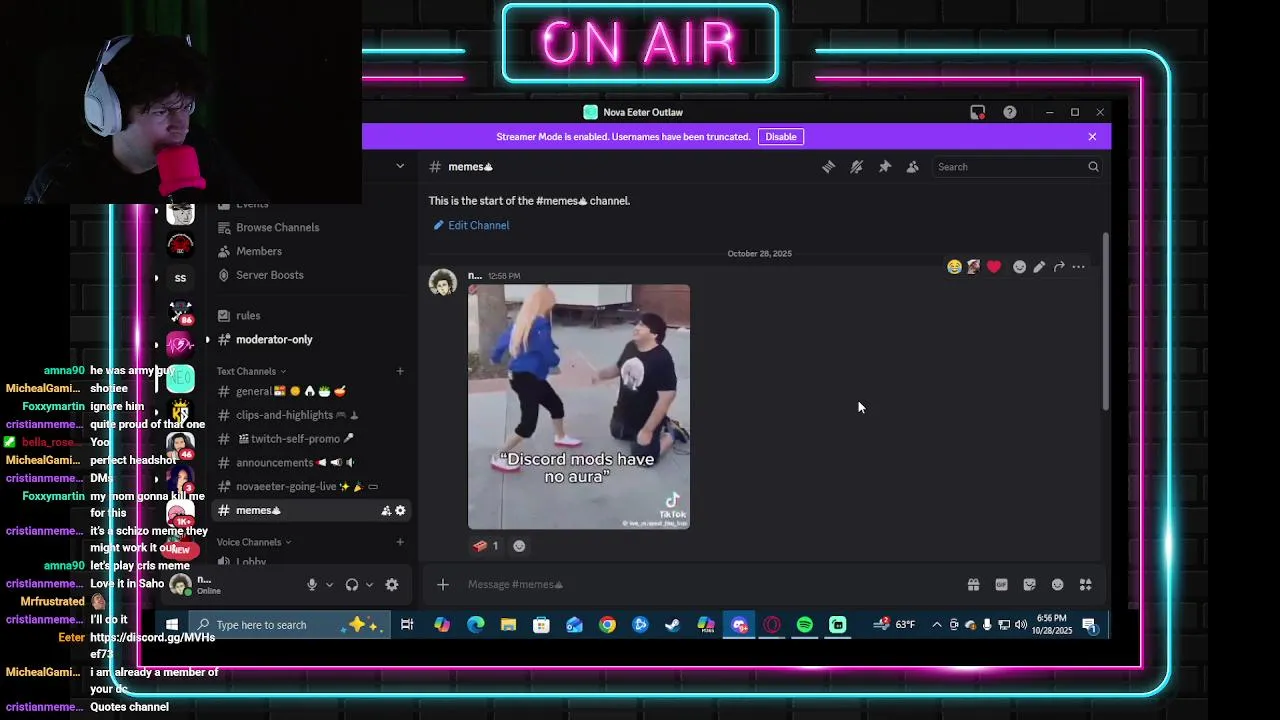This screenshot has width=1280, height=720.
Task: Open Members in the sidebar
Action: (x=312, y=252)
